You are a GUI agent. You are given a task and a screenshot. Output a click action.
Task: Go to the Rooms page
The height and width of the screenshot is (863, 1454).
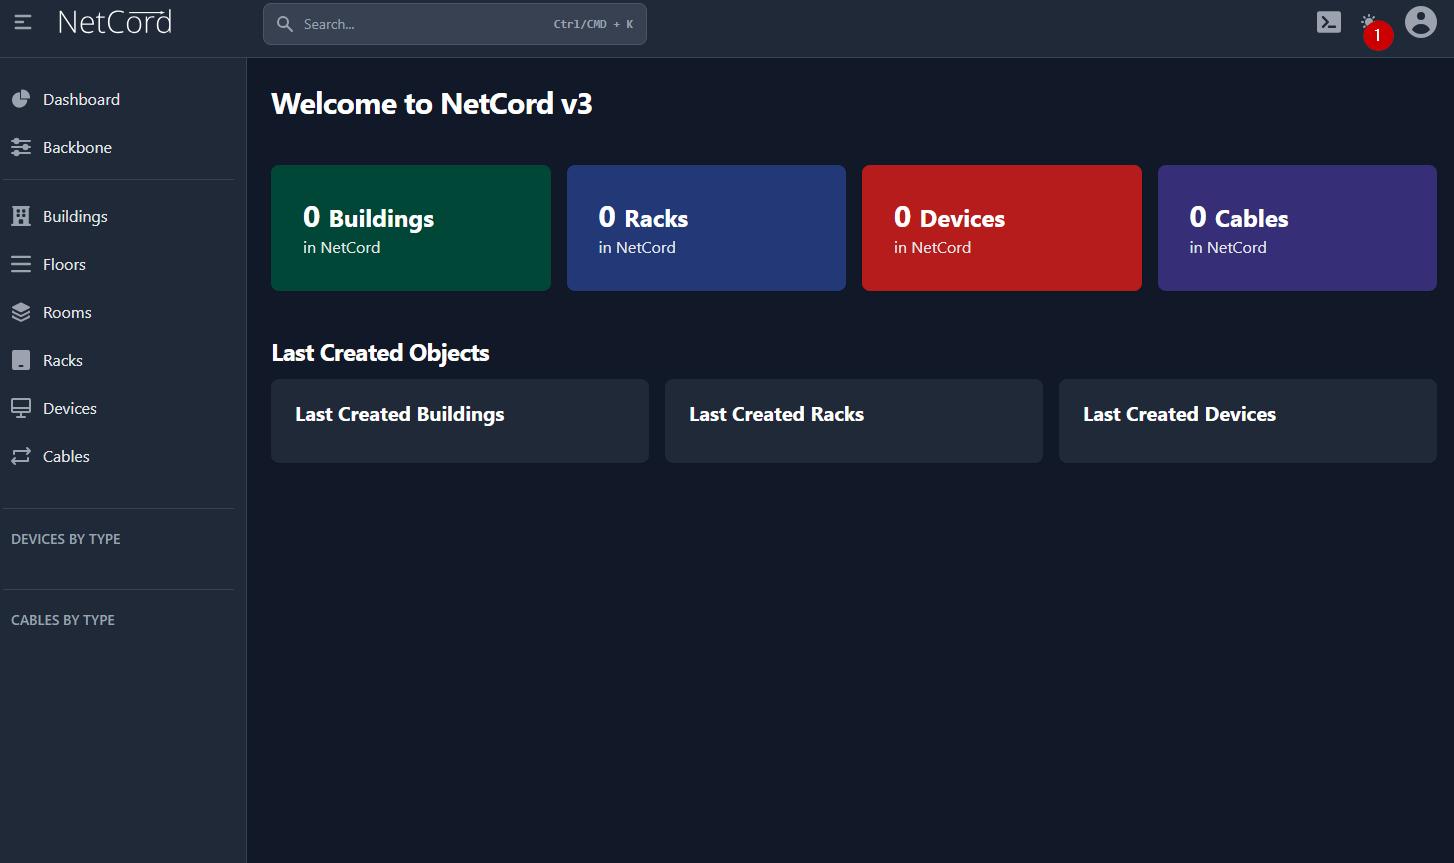(67, 312)
